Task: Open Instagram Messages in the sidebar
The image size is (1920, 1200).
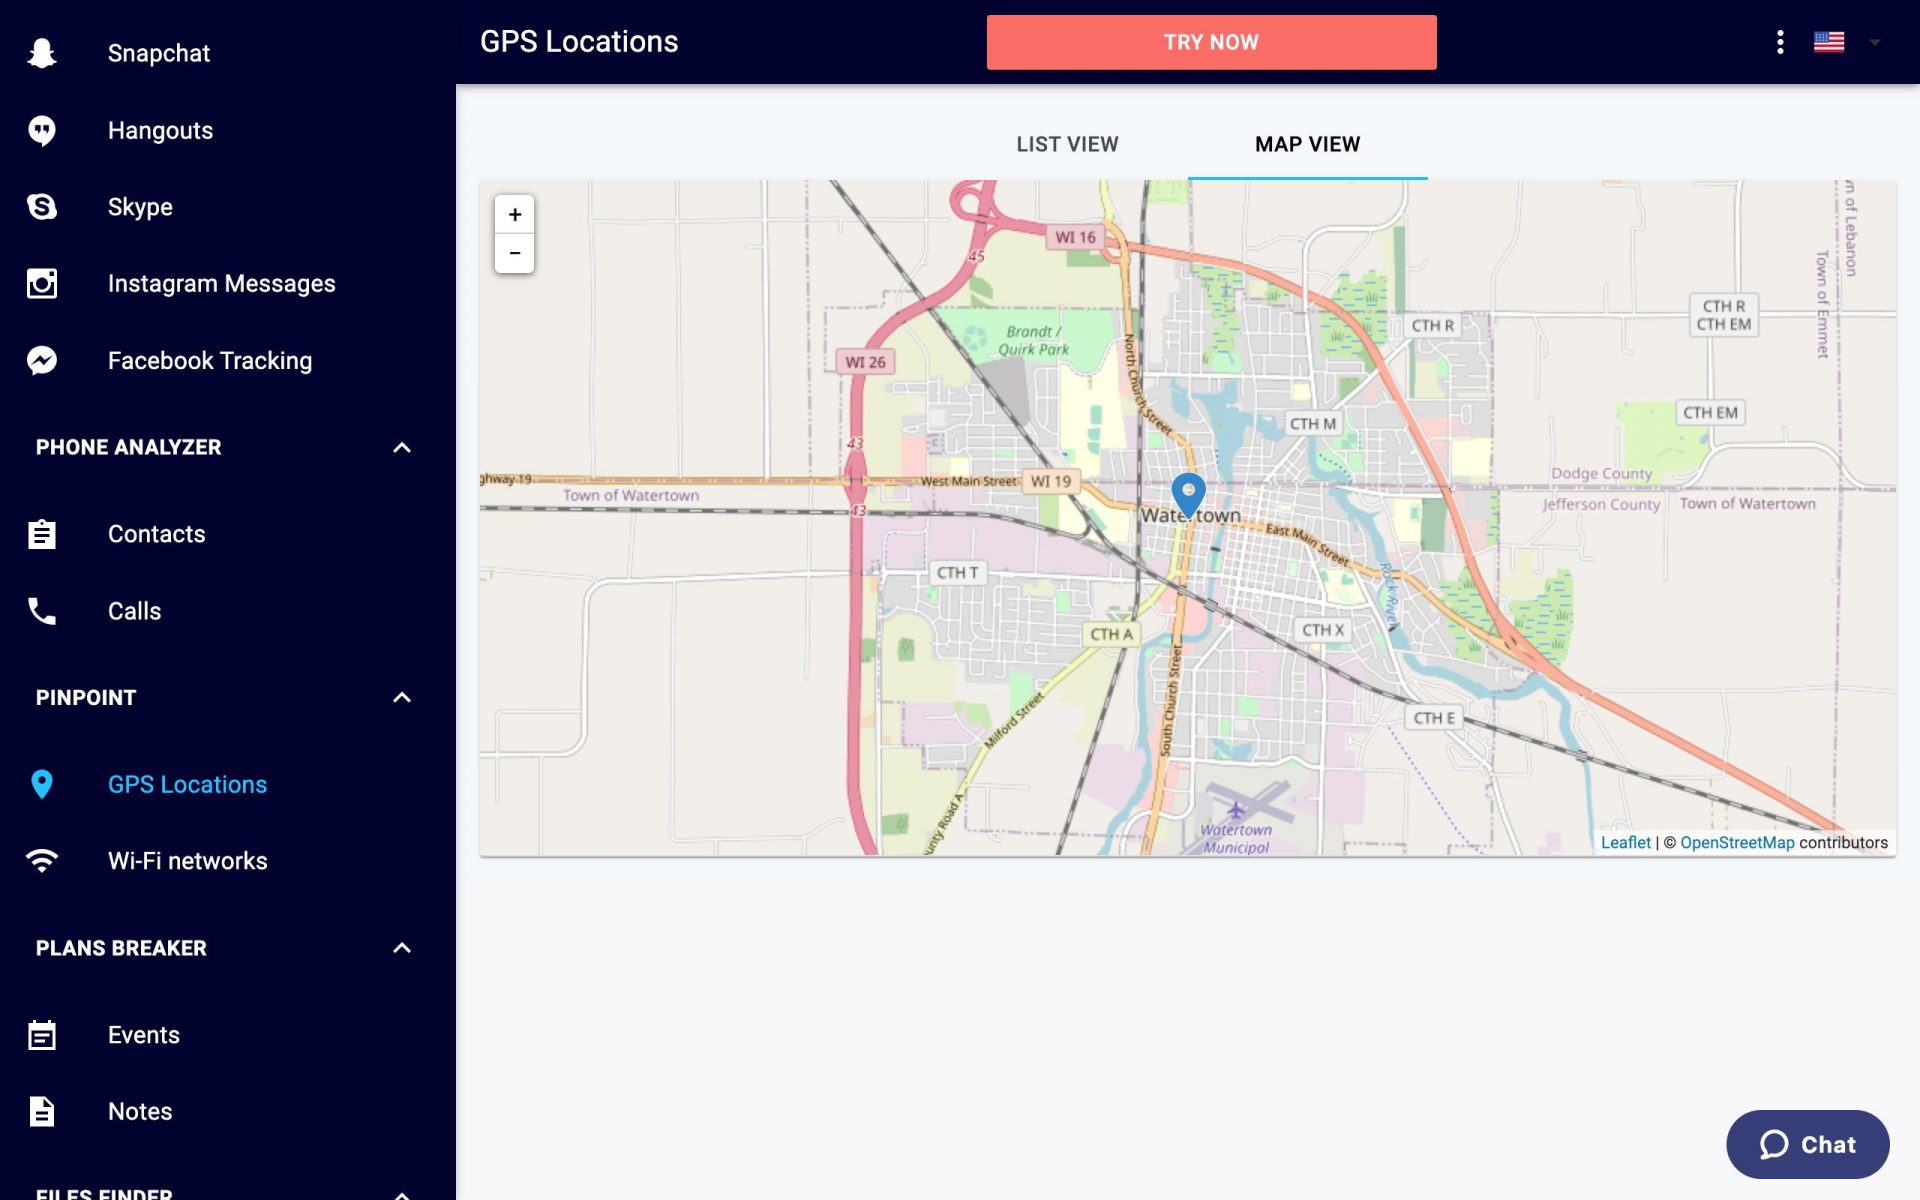Action: [228, 284]
